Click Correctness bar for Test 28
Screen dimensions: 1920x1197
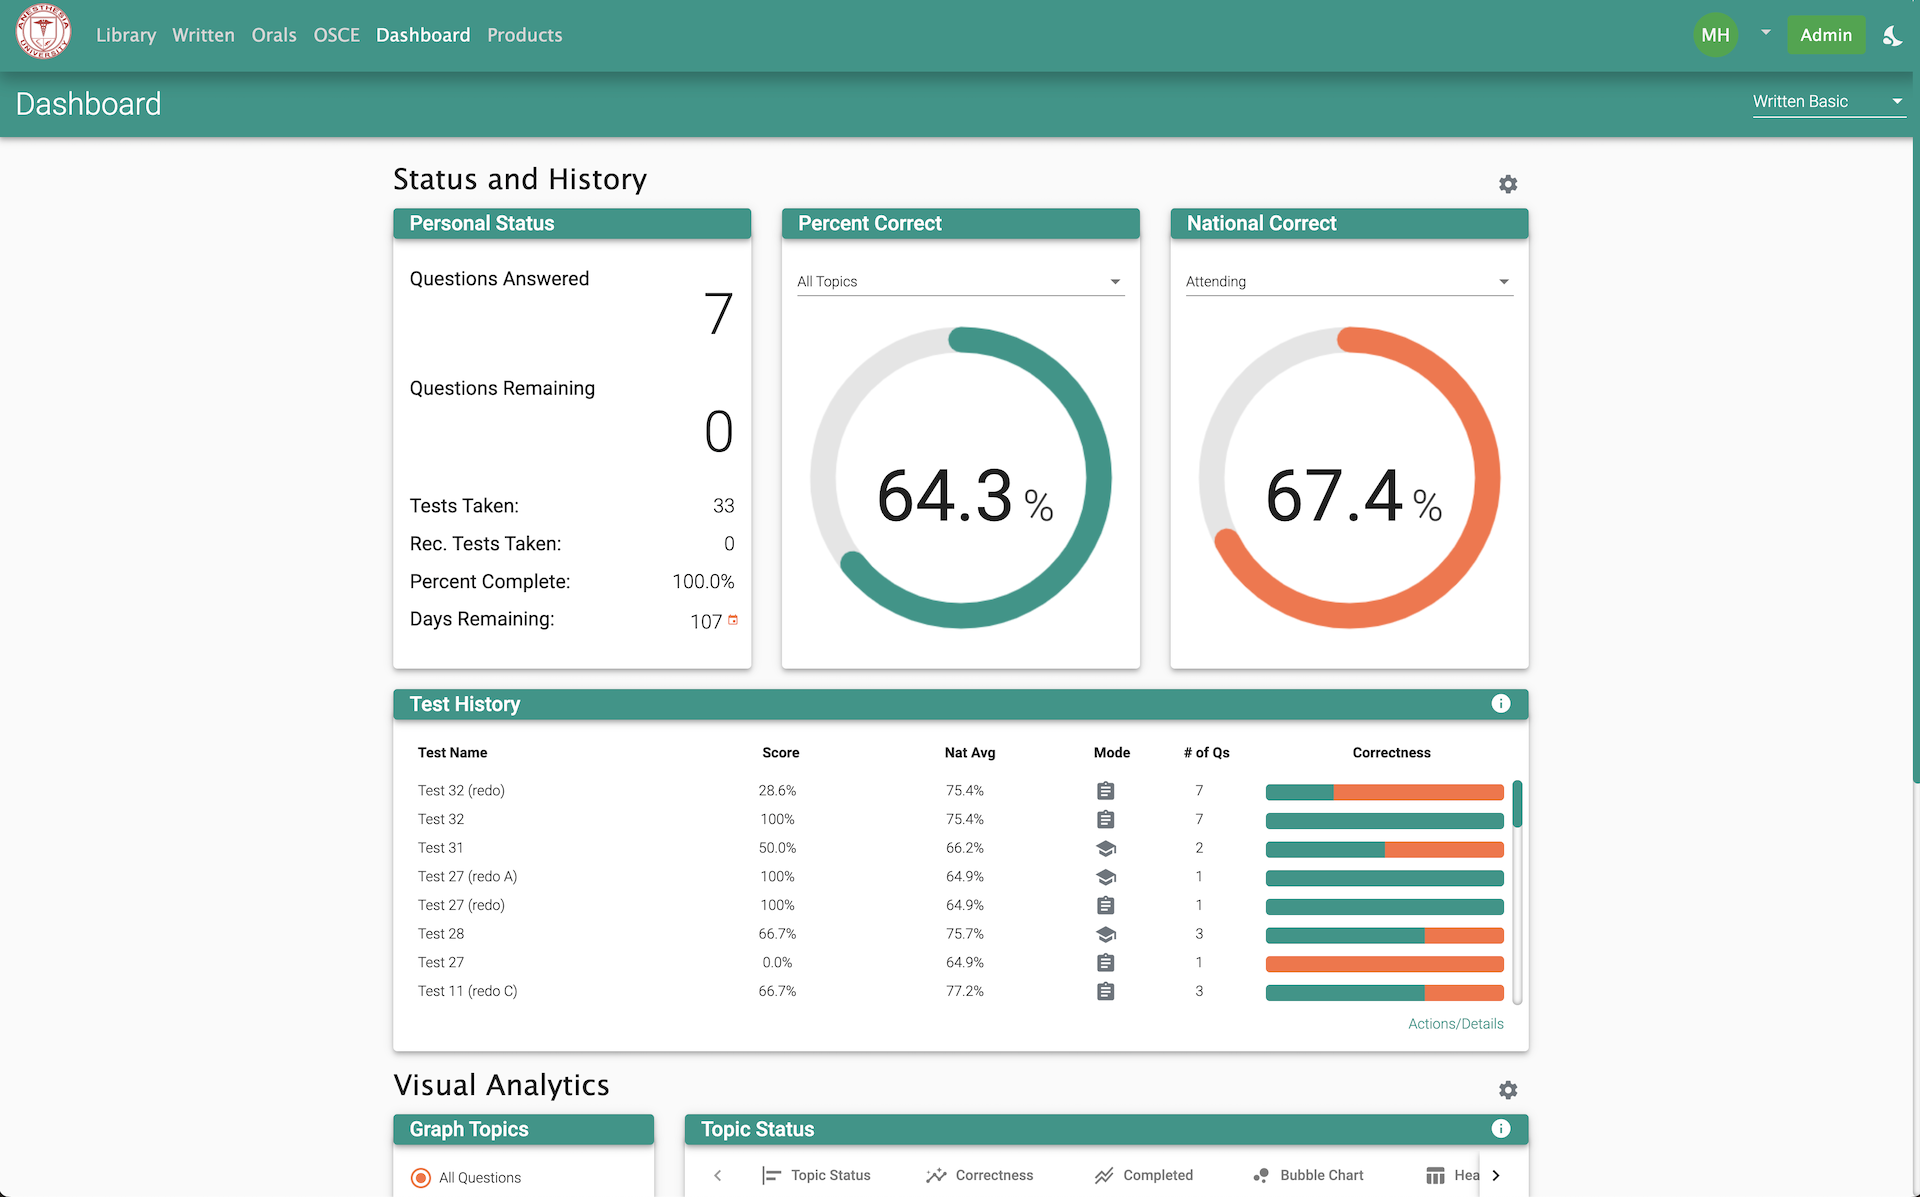pyautogui.click(x=1384, y=935)
